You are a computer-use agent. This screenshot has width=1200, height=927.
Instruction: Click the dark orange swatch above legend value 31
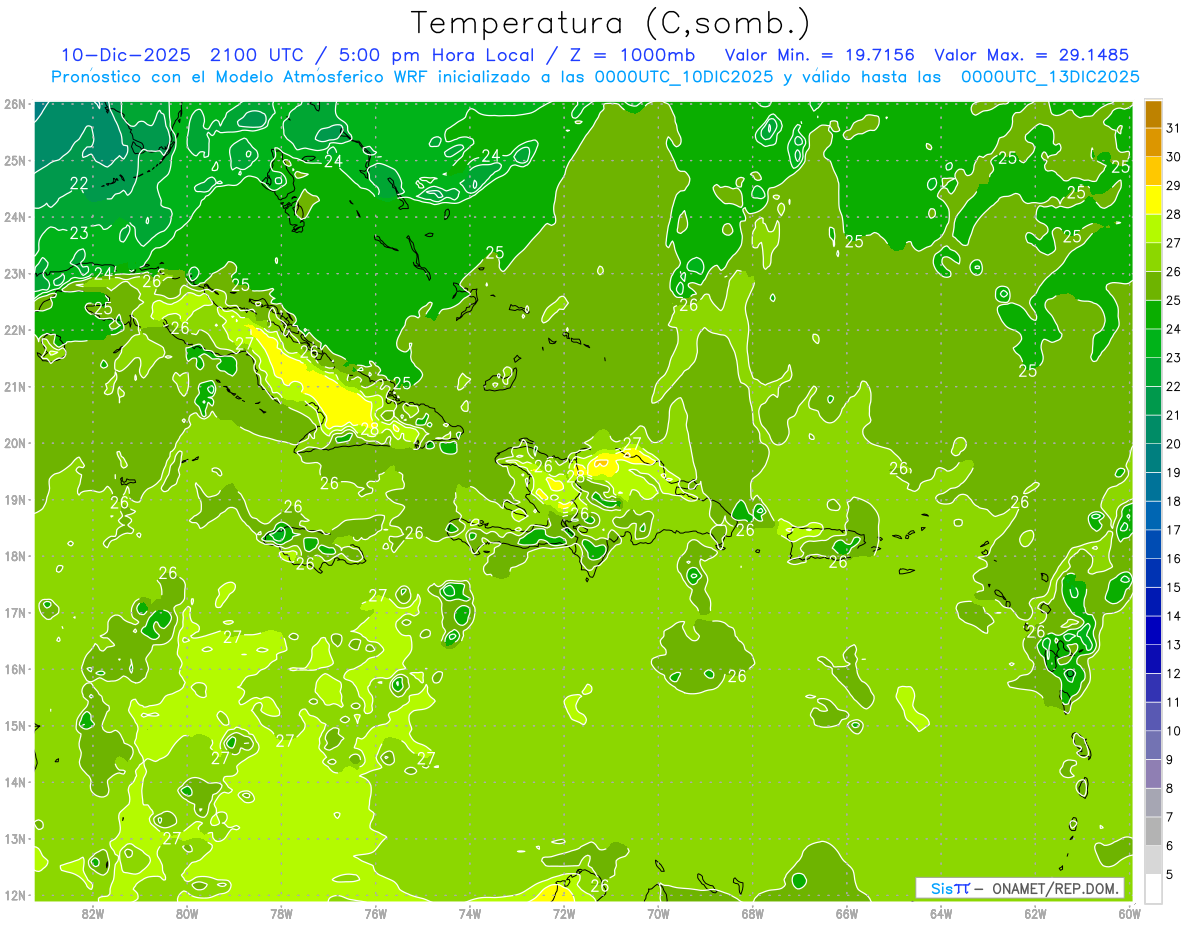[x=1153, y=114]
